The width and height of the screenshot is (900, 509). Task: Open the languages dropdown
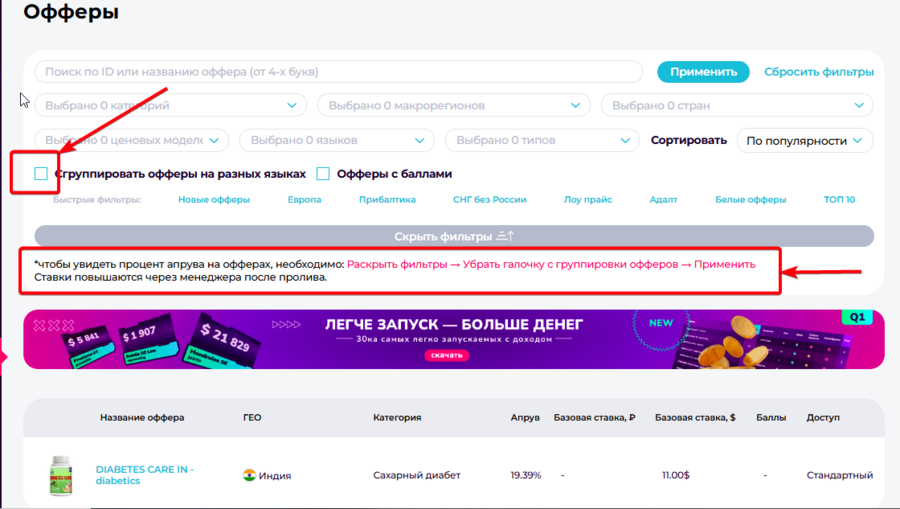337,141
